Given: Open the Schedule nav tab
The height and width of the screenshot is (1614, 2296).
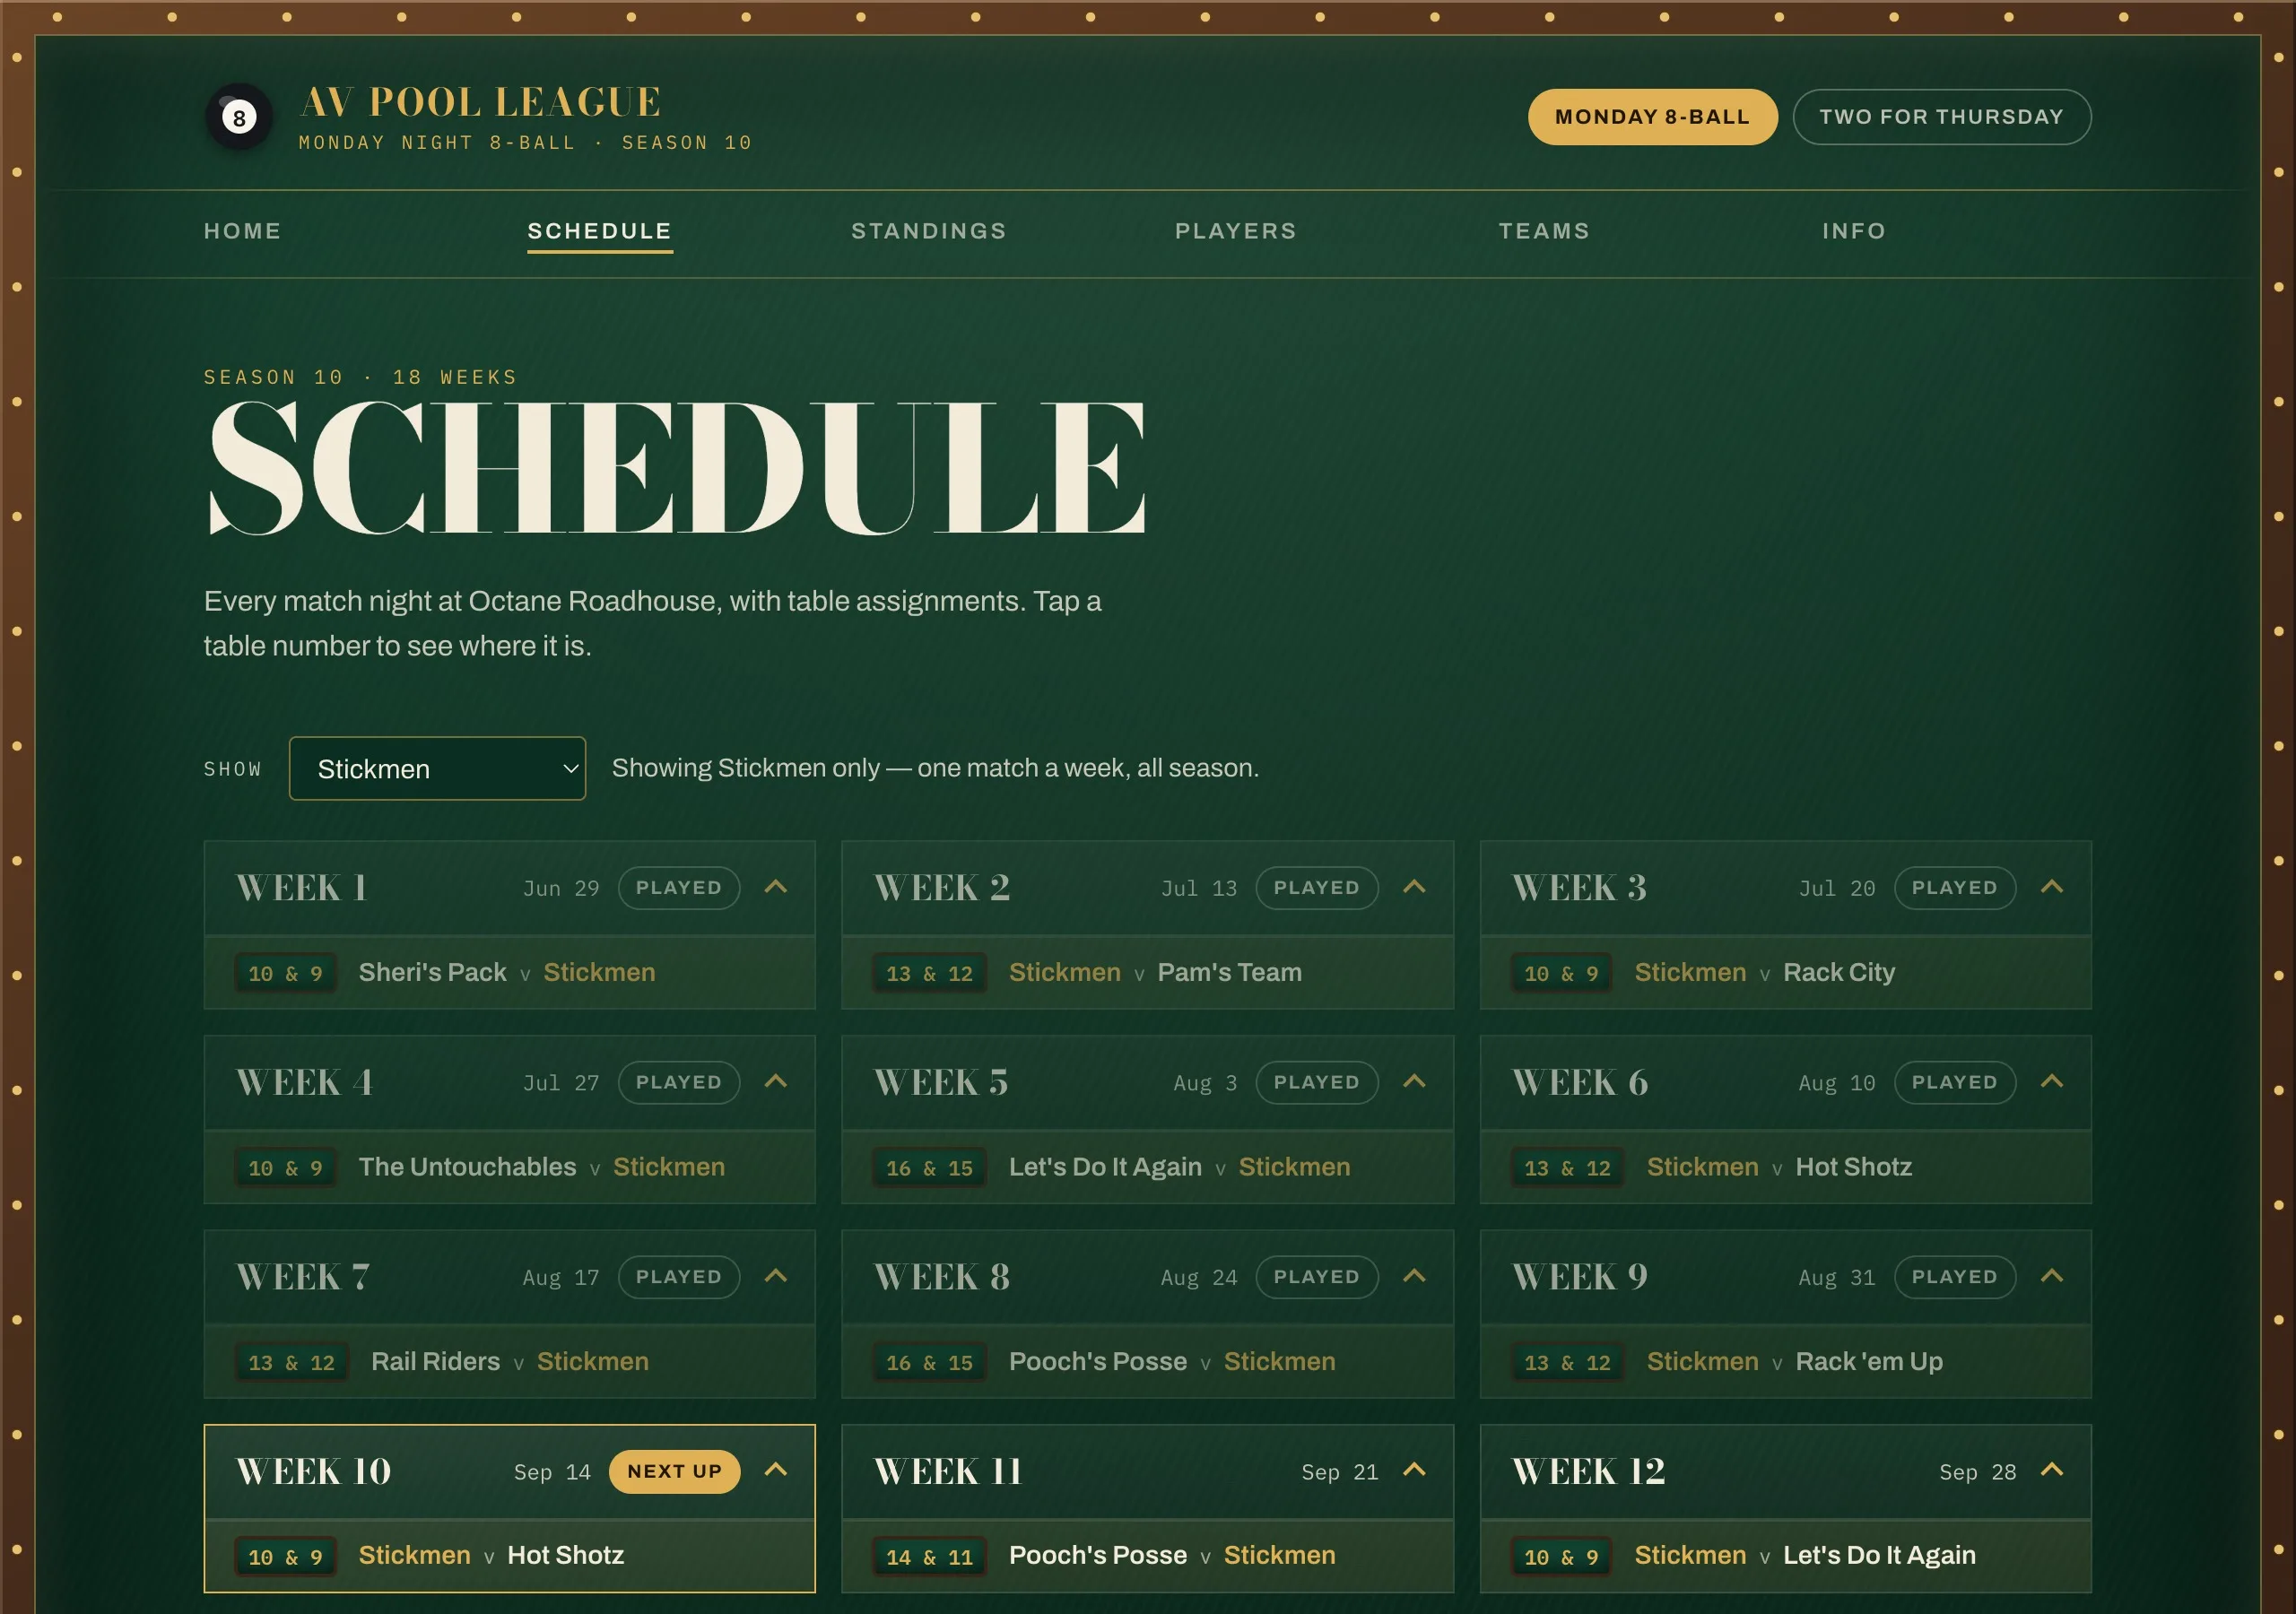Looking at the screenshot, I should [600, 231].
